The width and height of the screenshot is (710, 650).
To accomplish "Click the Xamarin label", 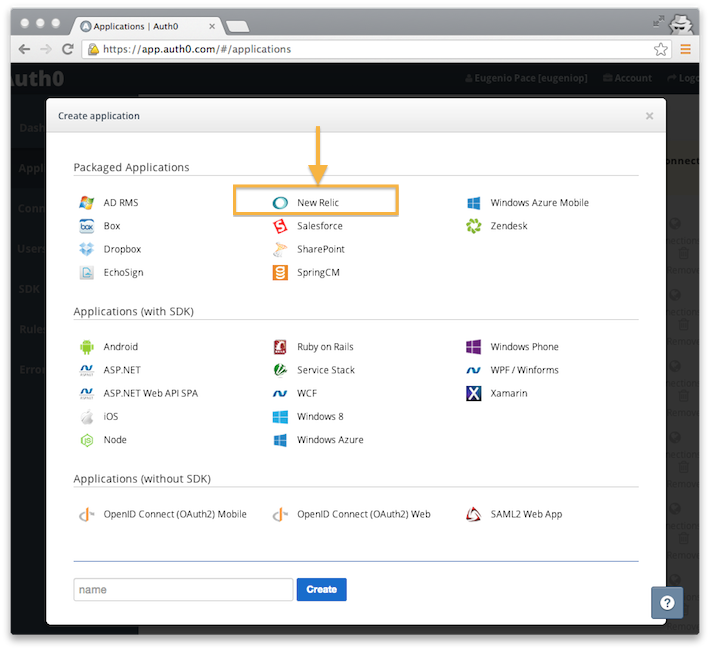I will coord(509,393).
